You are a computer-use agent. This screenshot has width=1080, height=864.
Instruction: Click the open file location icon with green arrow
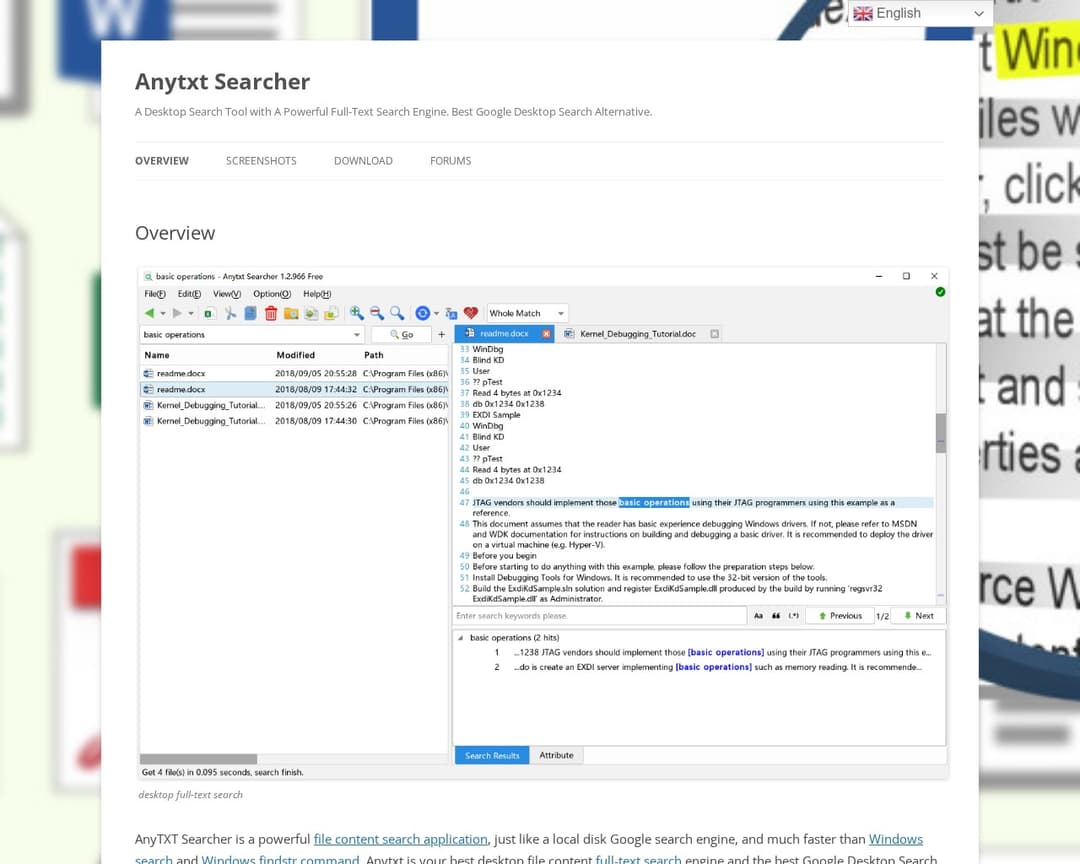point(311,313)
